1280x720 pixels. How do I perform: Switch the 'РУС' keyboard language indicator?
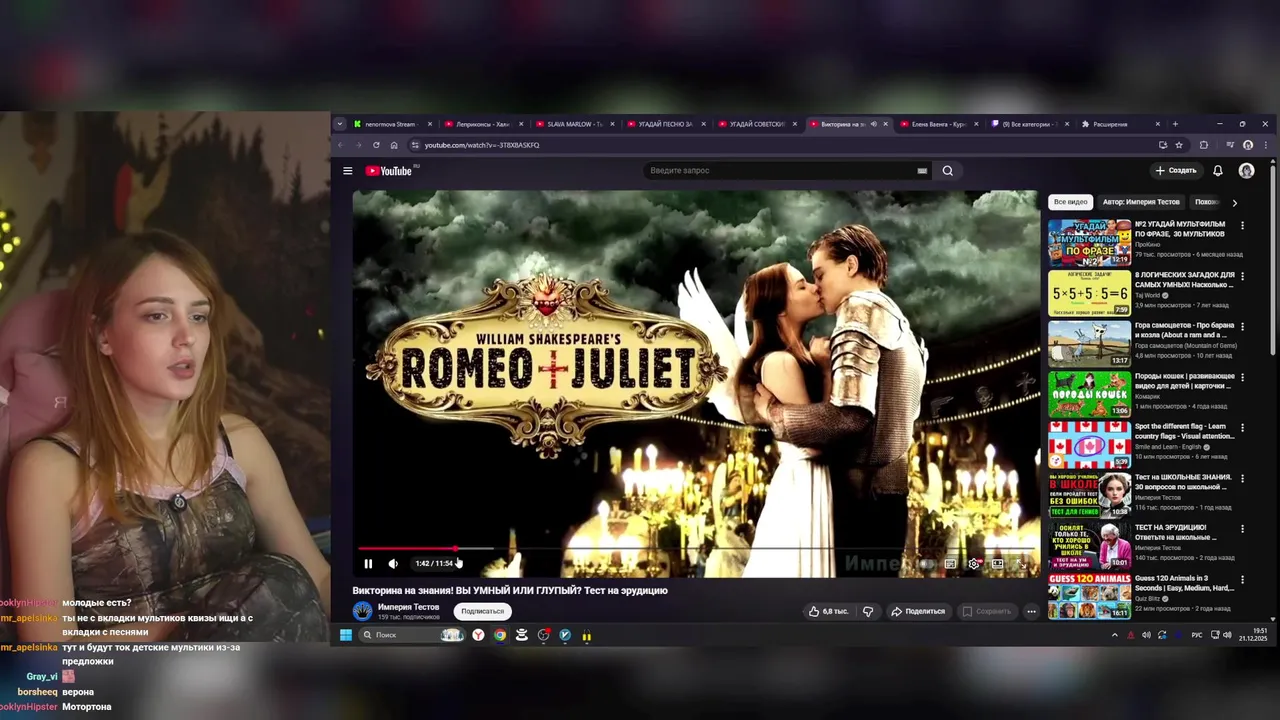pyautogui.click(x=1197, y=635)
